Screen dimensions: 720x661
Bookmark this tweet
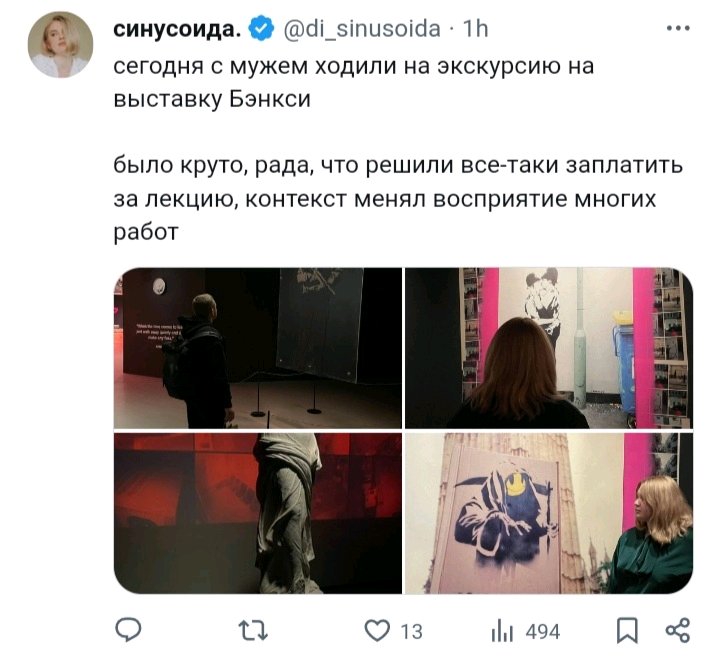point(627,630)
